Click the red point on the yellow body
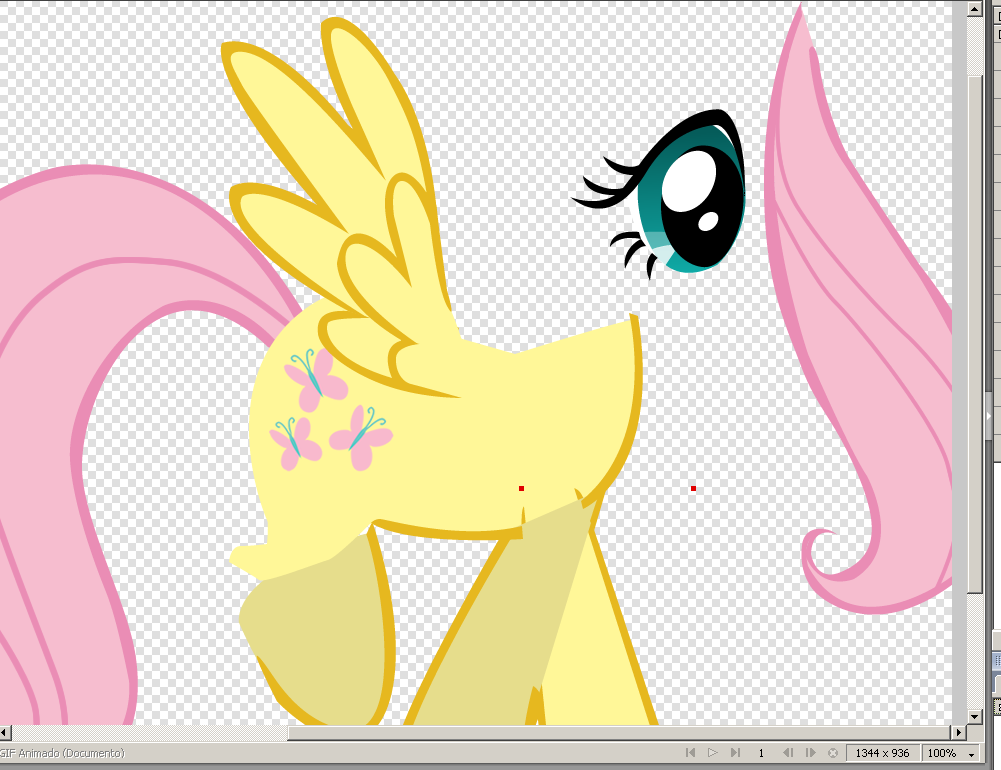1001x770 pixels. 522,488
